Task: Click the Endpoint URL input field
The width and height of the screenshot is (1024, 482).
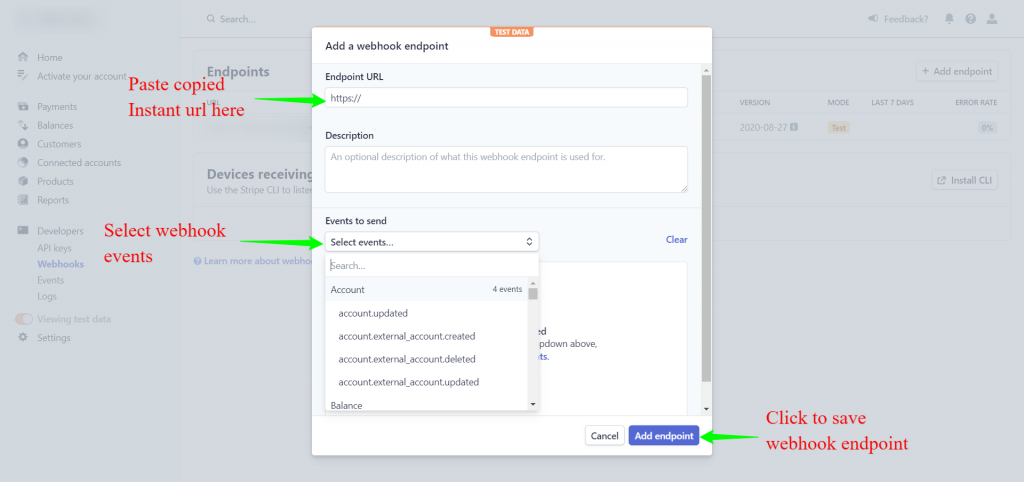Action: [x=506, y=97]
